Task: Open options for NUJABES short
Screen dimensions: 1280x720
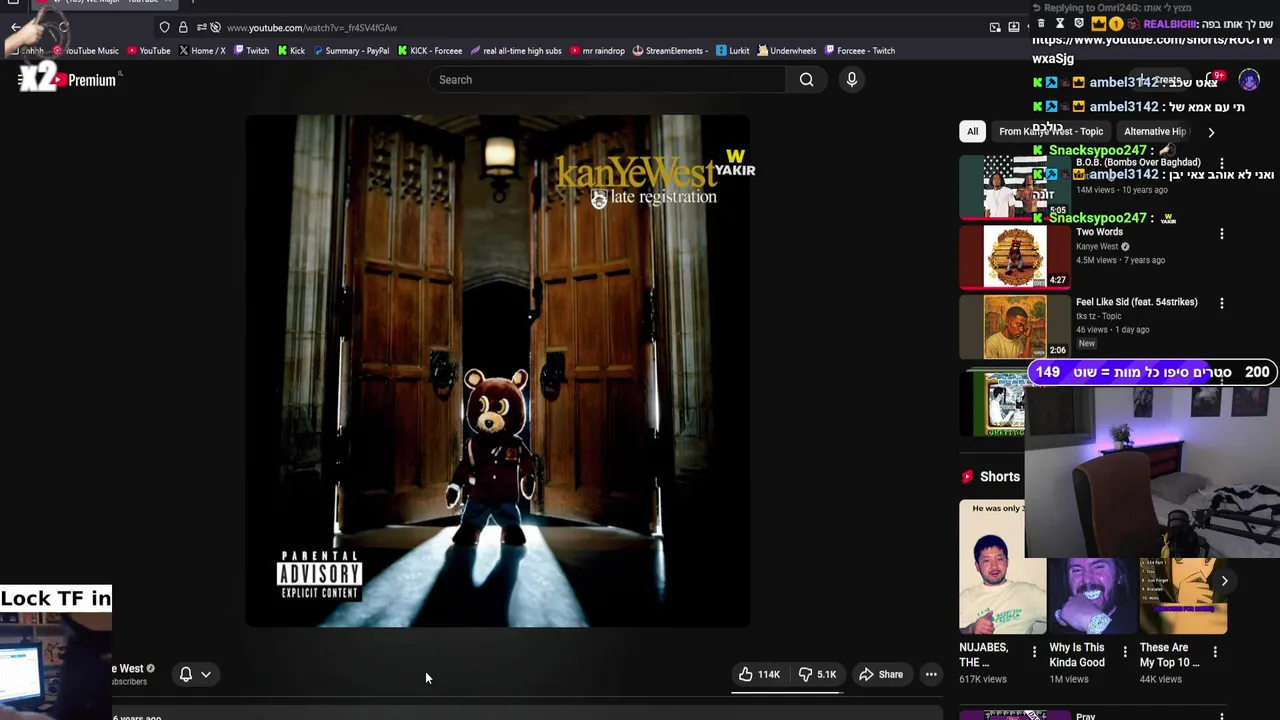Action: (x=1034, y=652)
